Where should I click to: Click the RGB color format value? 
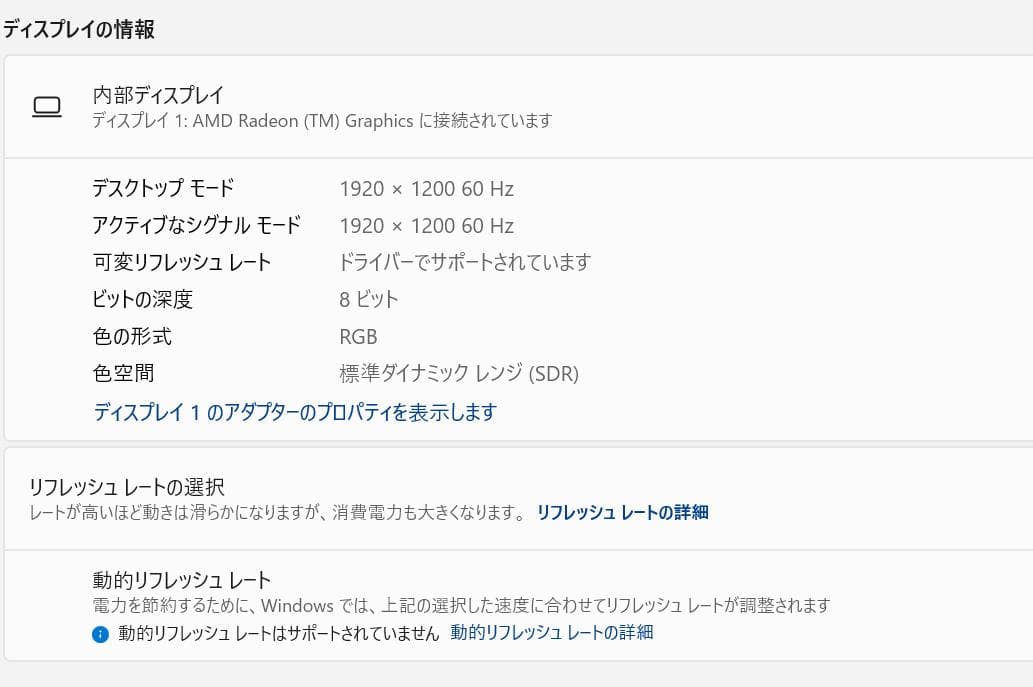358,336
